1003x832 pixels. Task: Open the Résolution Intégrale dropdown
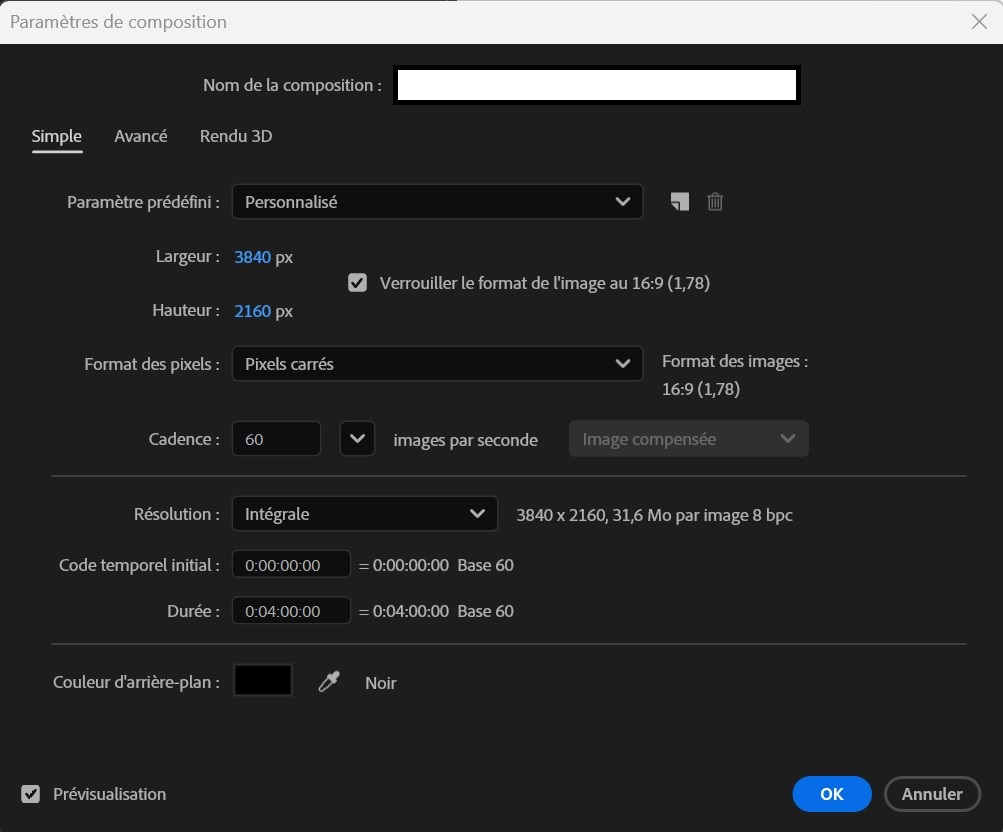[x=364, y=514]
